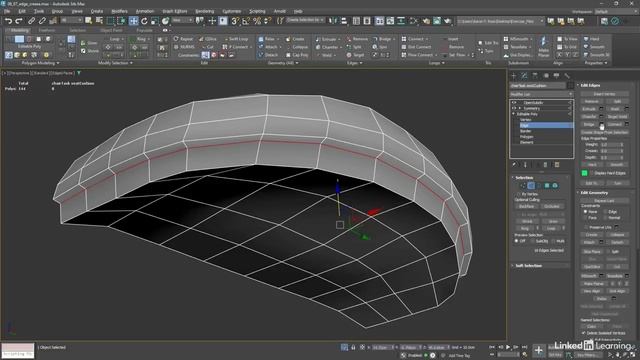
Task: Select the Rotate tool icon
Action: pos(144,21)
